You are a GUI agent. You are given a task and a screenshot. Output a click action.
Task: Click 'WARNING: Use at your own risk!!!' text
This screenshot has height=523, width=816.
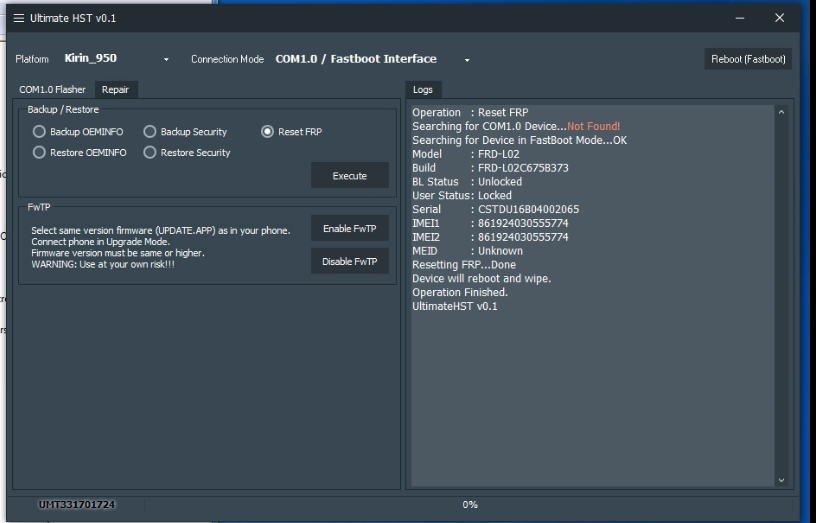(103, 264)
